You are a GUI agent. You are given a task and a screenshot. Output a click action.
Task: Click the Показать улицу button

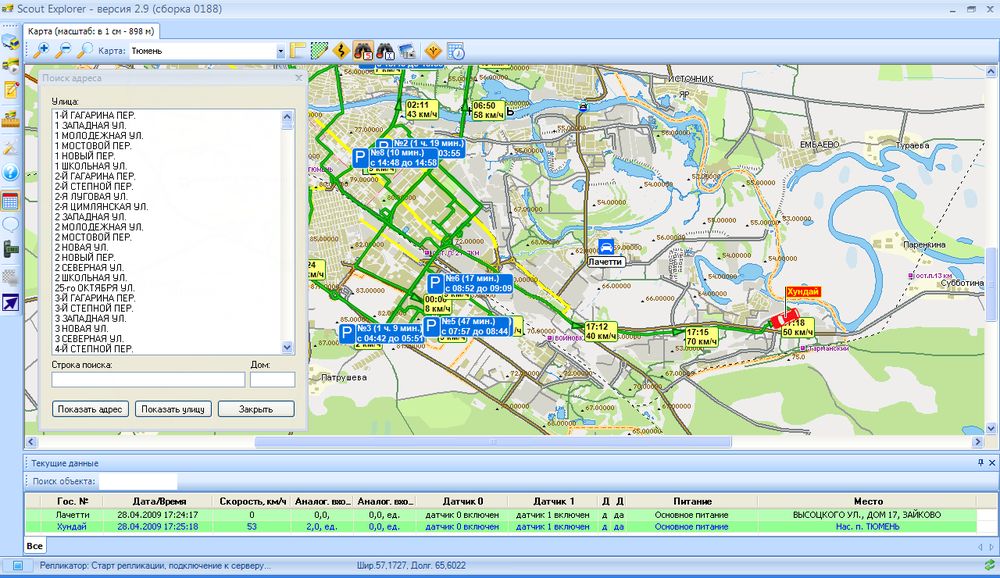point(173,409)
